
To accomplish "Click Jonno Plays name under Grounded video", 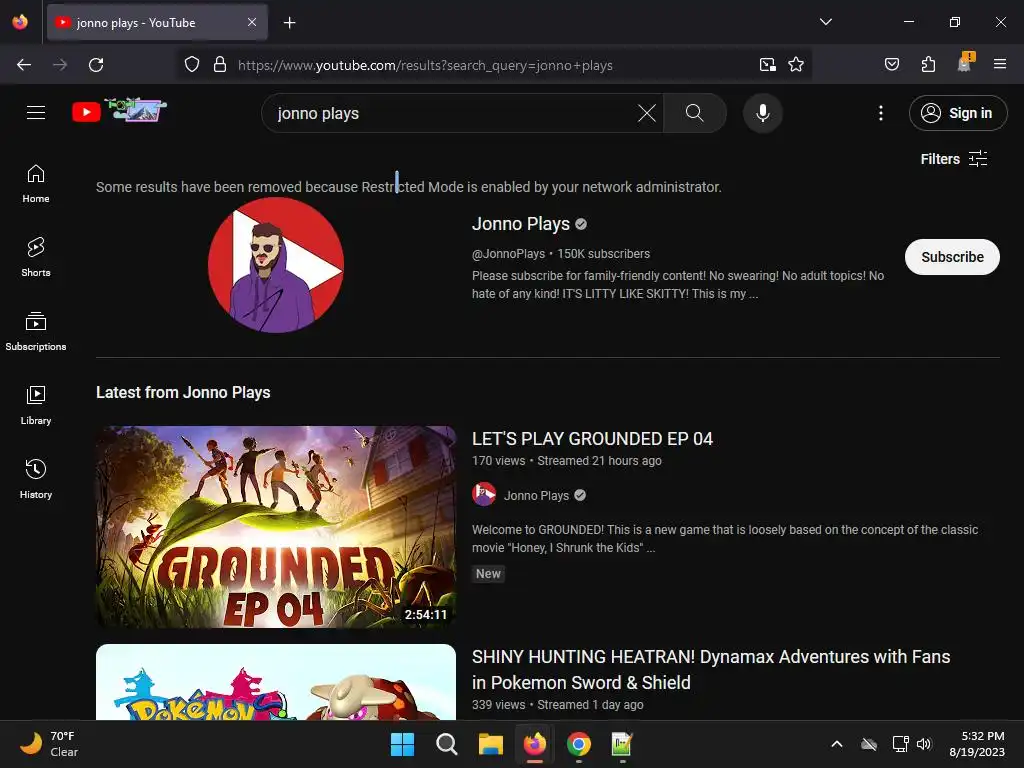I will 536,496.
